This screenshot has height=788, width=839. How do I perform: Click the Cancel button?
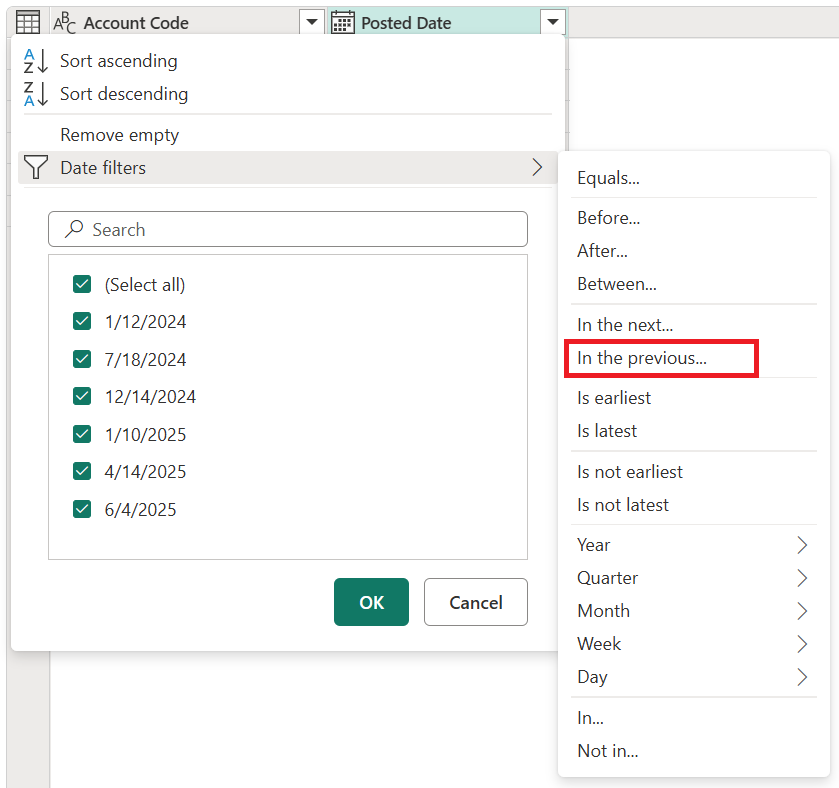click(475, 602)
